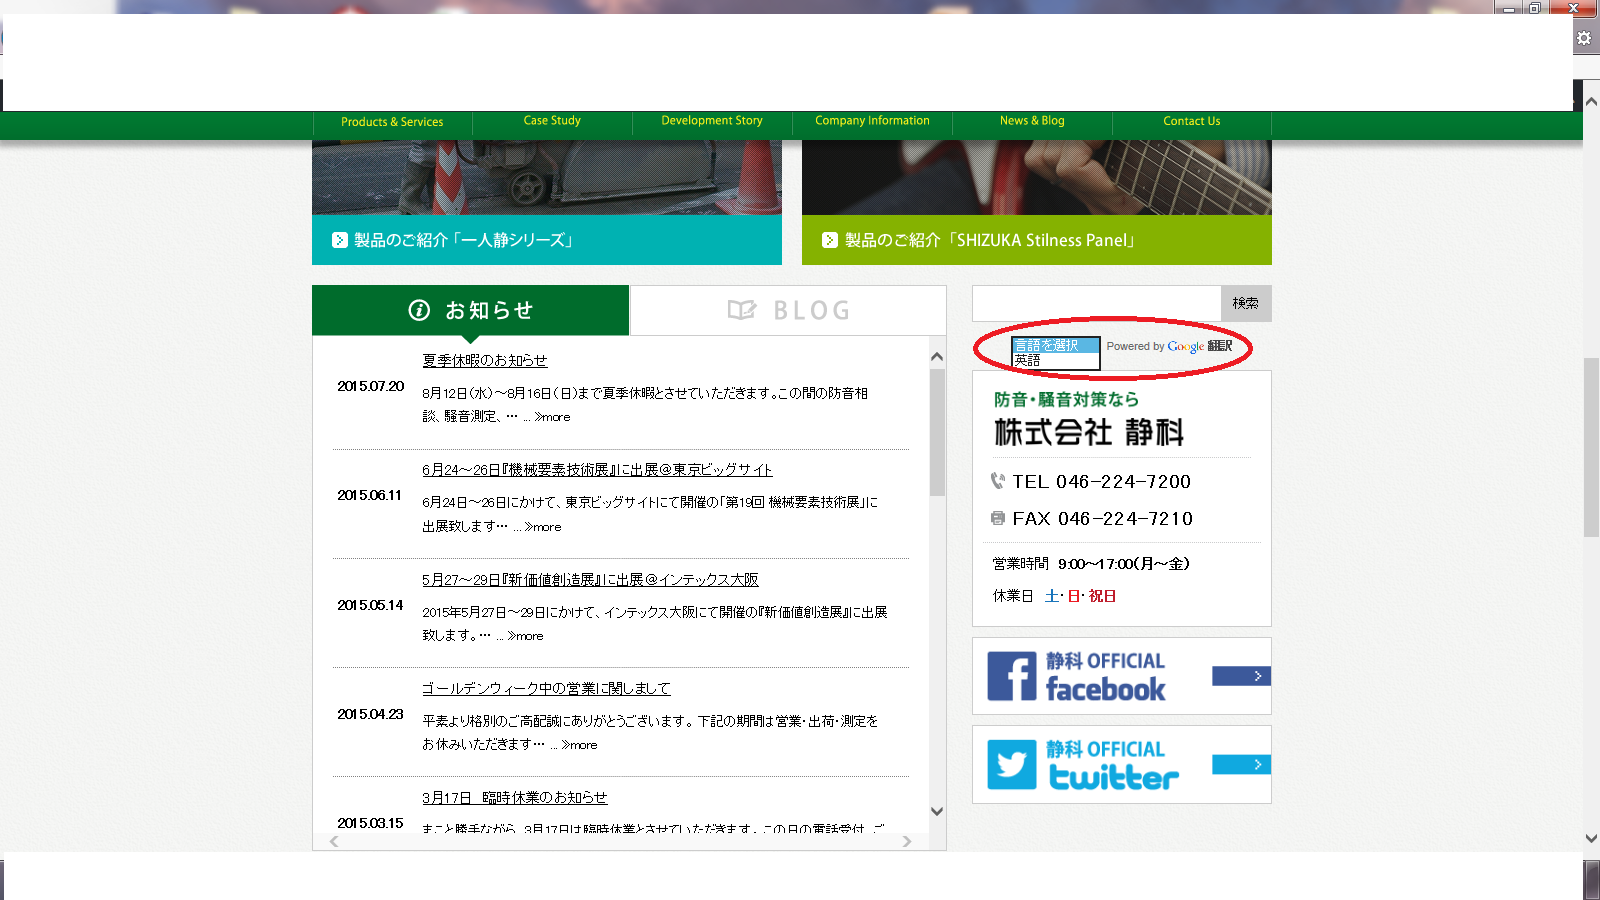1600x900 pixels.
Task: Open the 静科 OFFICIAL twitter banner
Action: [x=1122, y=764]
